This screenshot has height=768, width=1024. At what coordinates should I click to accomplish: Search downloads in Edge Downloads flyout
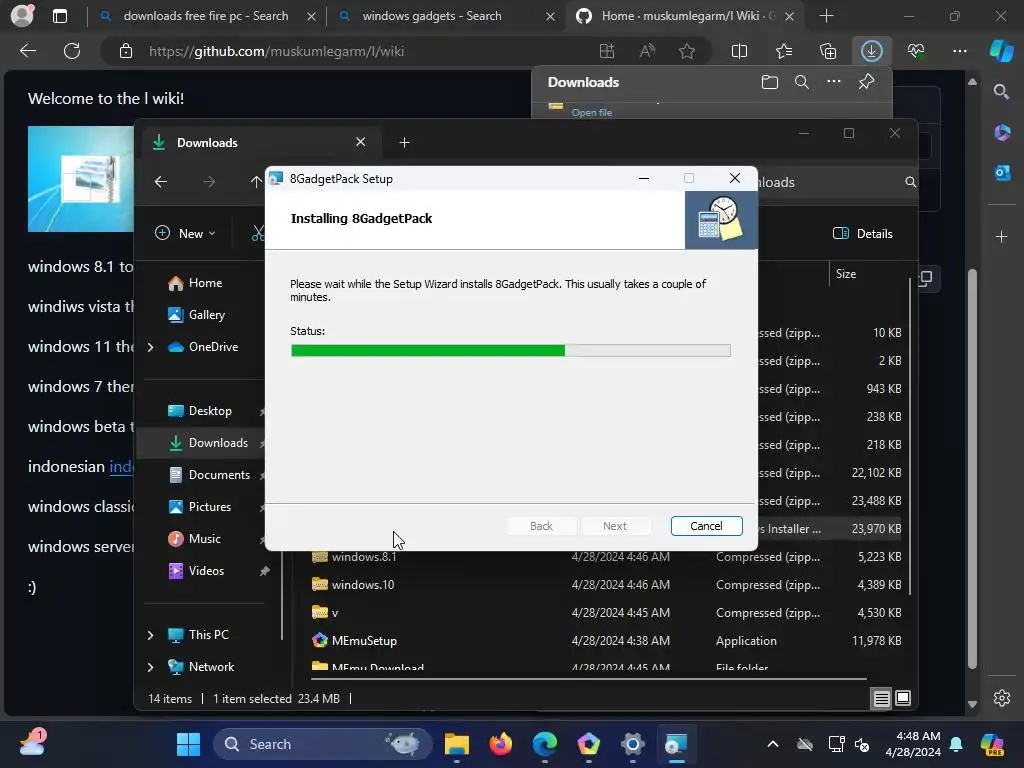801,82
